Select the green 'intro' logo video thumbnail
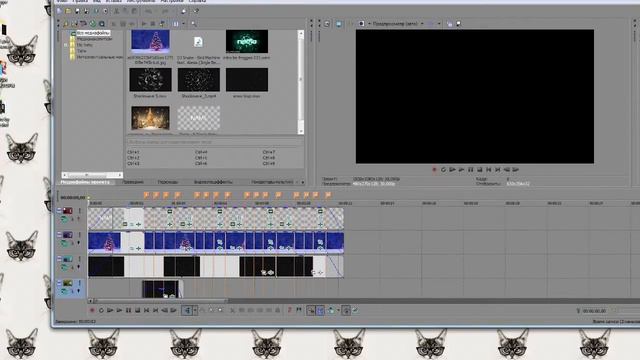The image size is (640, 360). click(x=247, y=41)
